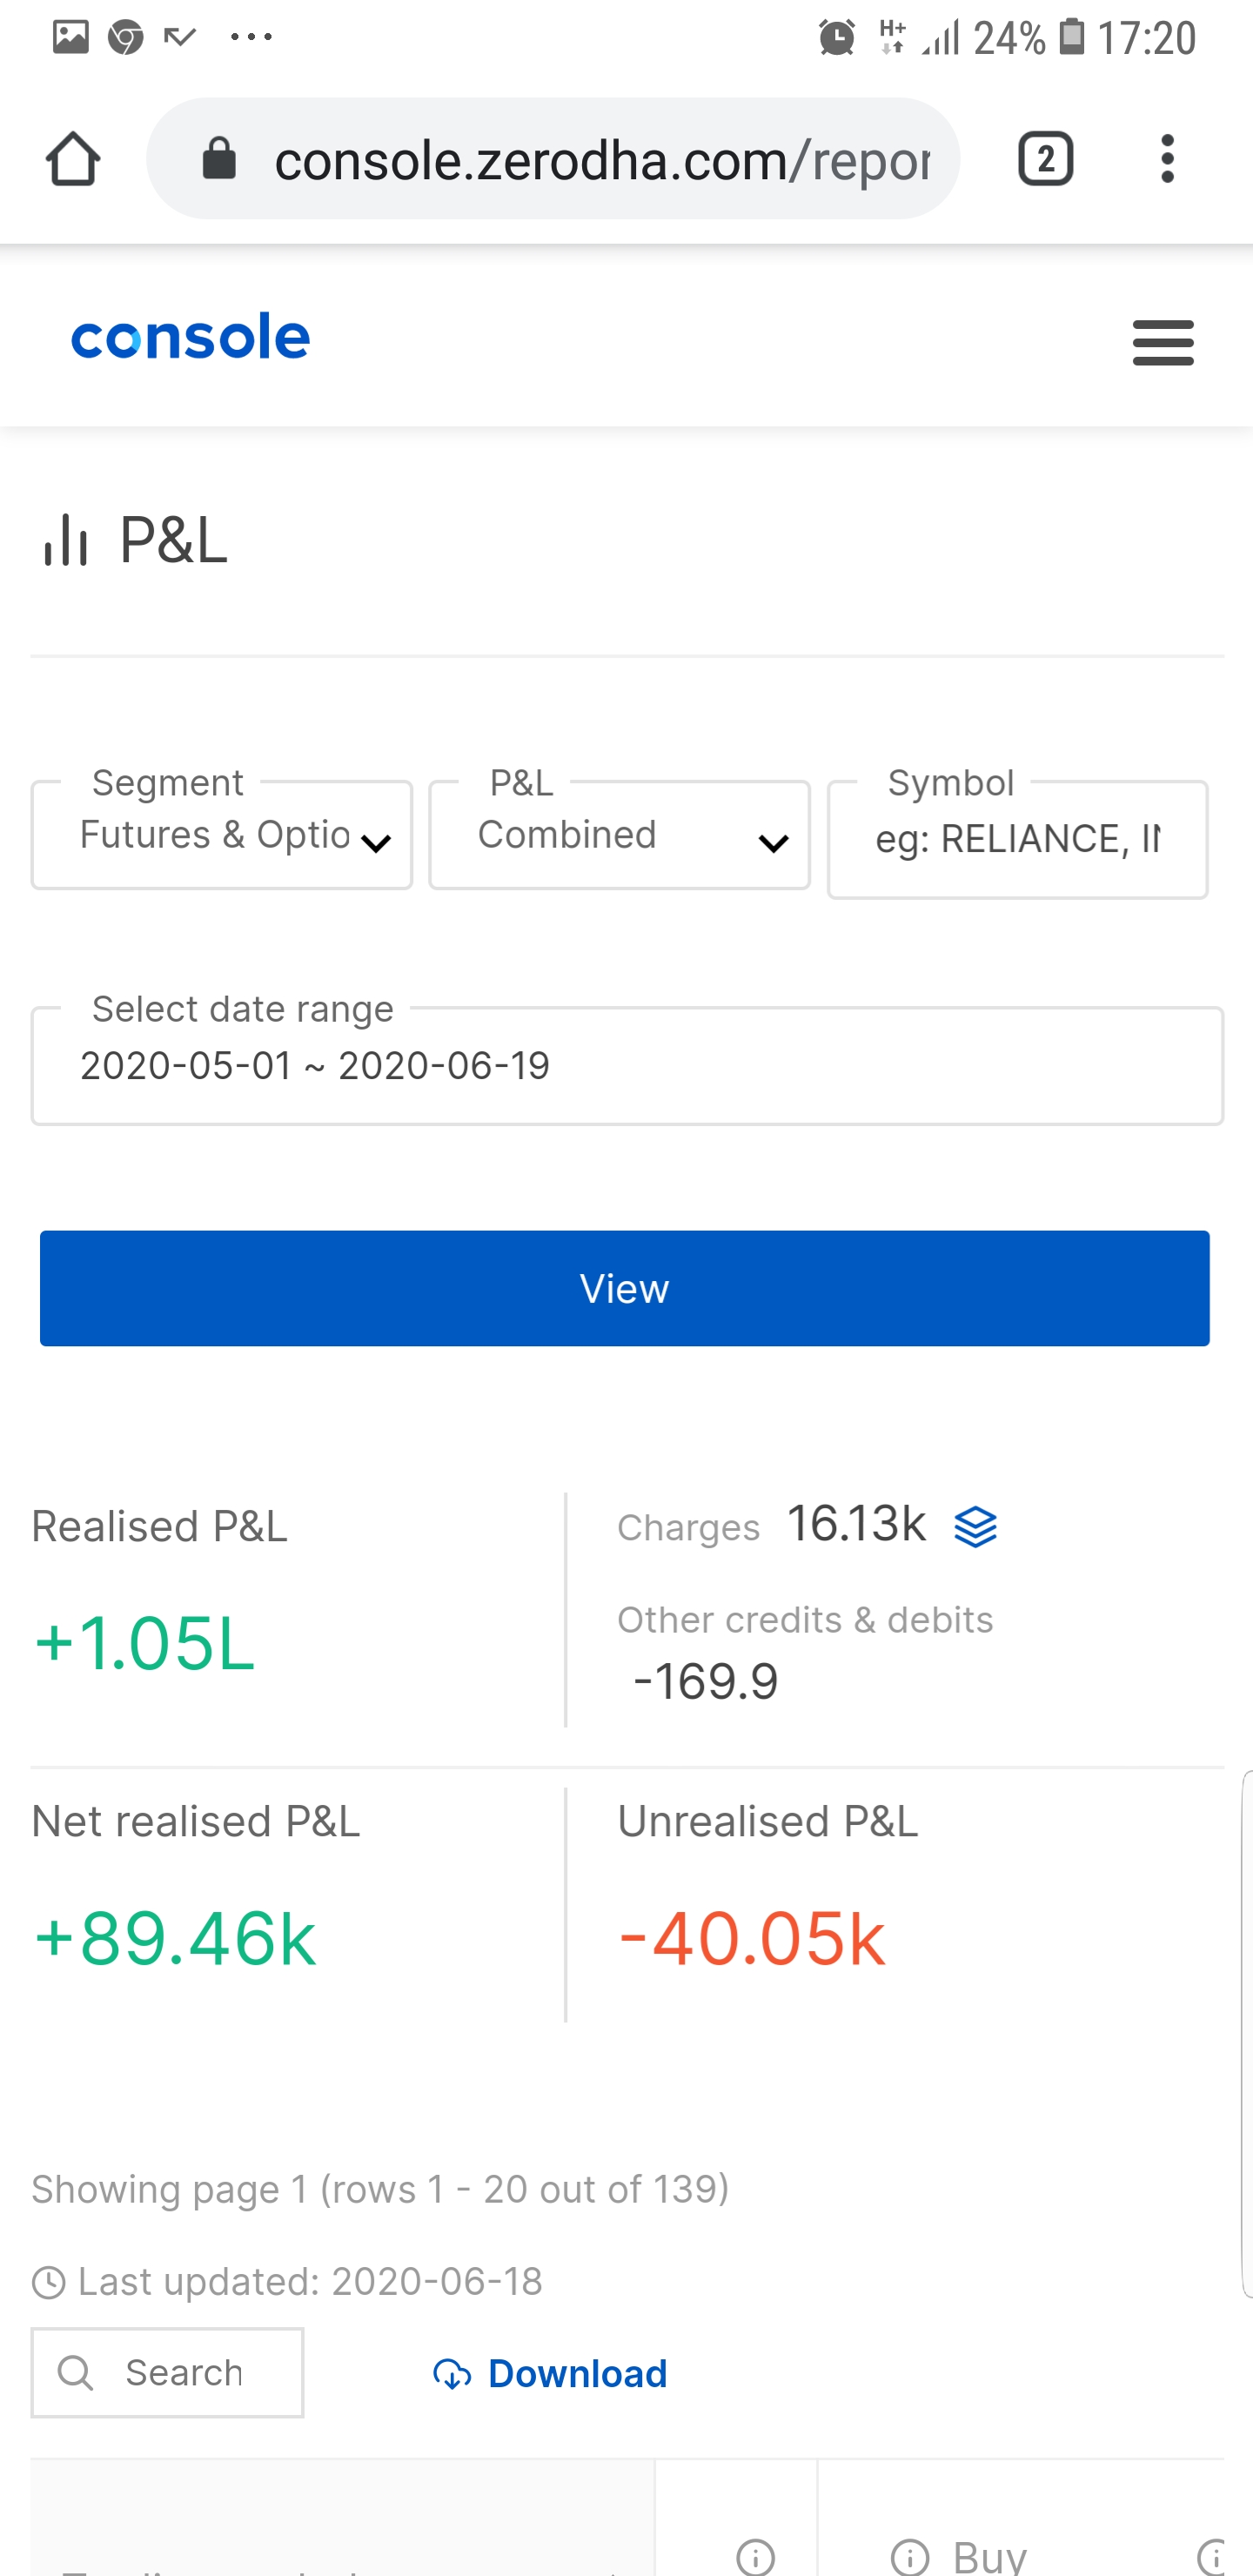Open the browser tab switcher showing 2
Screen dimensions: 1253x2576
point(1045,159)
